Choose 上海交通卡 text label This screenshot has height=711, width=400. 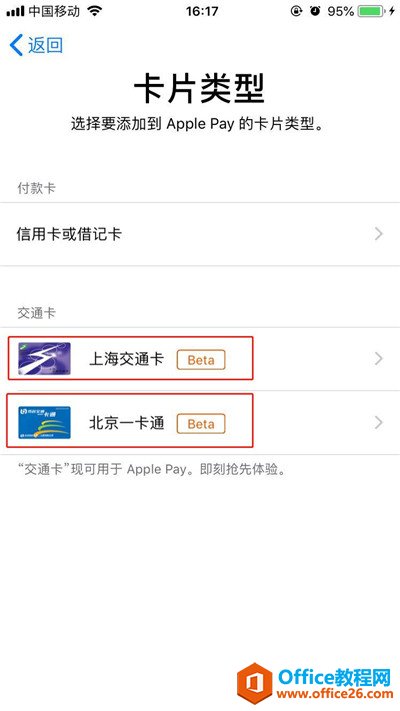[126, 359]
